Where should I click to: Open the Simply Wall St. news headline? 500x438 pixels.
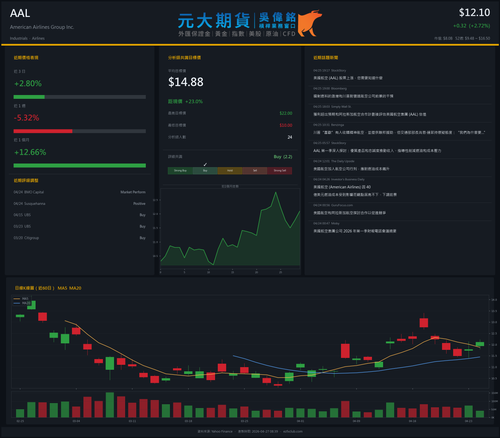[x=370, y=114]
